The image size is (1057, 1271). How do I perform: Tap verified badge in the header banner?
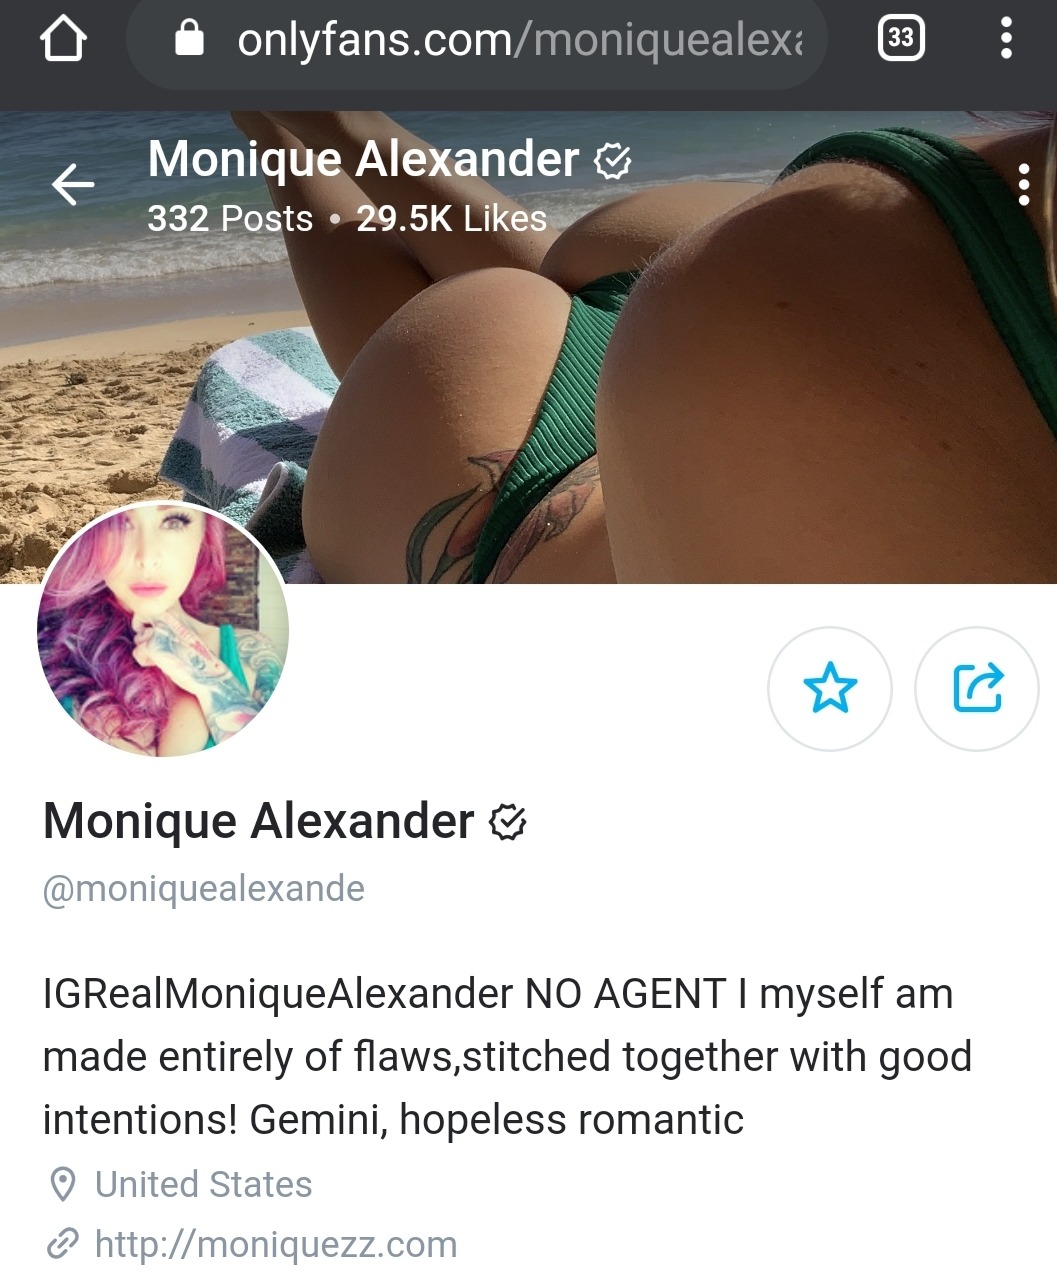point(612,160)
